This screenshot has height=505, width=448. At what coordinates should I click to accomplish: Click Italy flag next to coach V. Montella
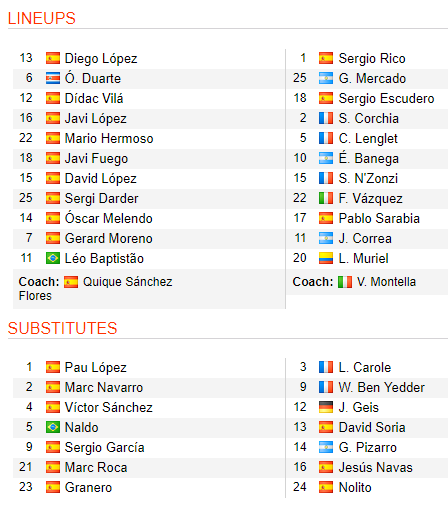[x=345, y=282]
